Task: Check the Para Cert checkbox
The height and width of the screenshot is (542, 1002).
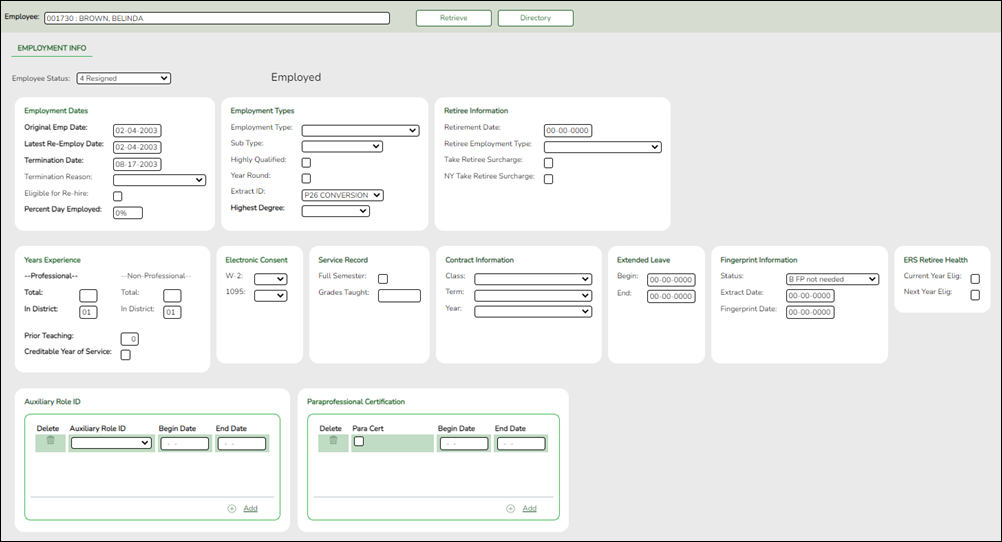Action: tap(359, 441)
